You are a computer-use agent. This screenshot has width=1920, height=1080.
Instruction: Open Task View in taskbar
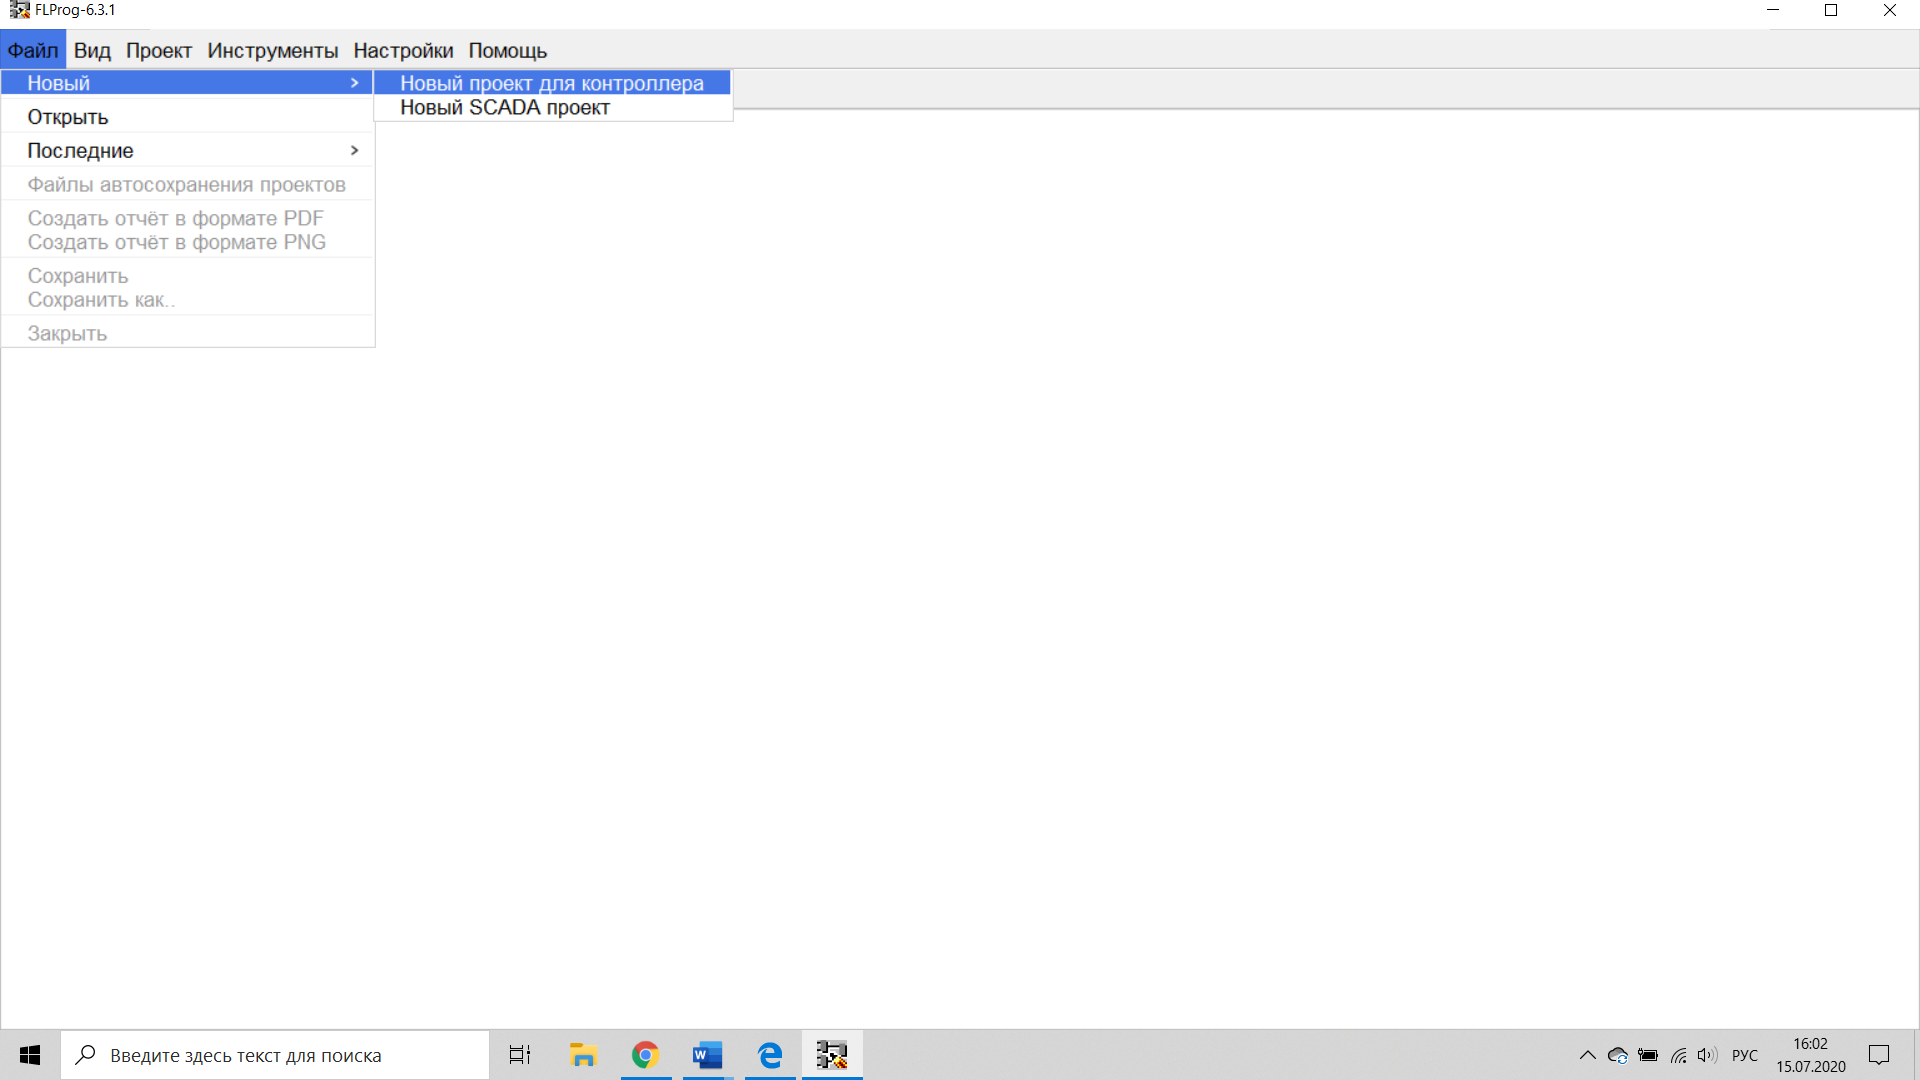(x=520, y=1055)
